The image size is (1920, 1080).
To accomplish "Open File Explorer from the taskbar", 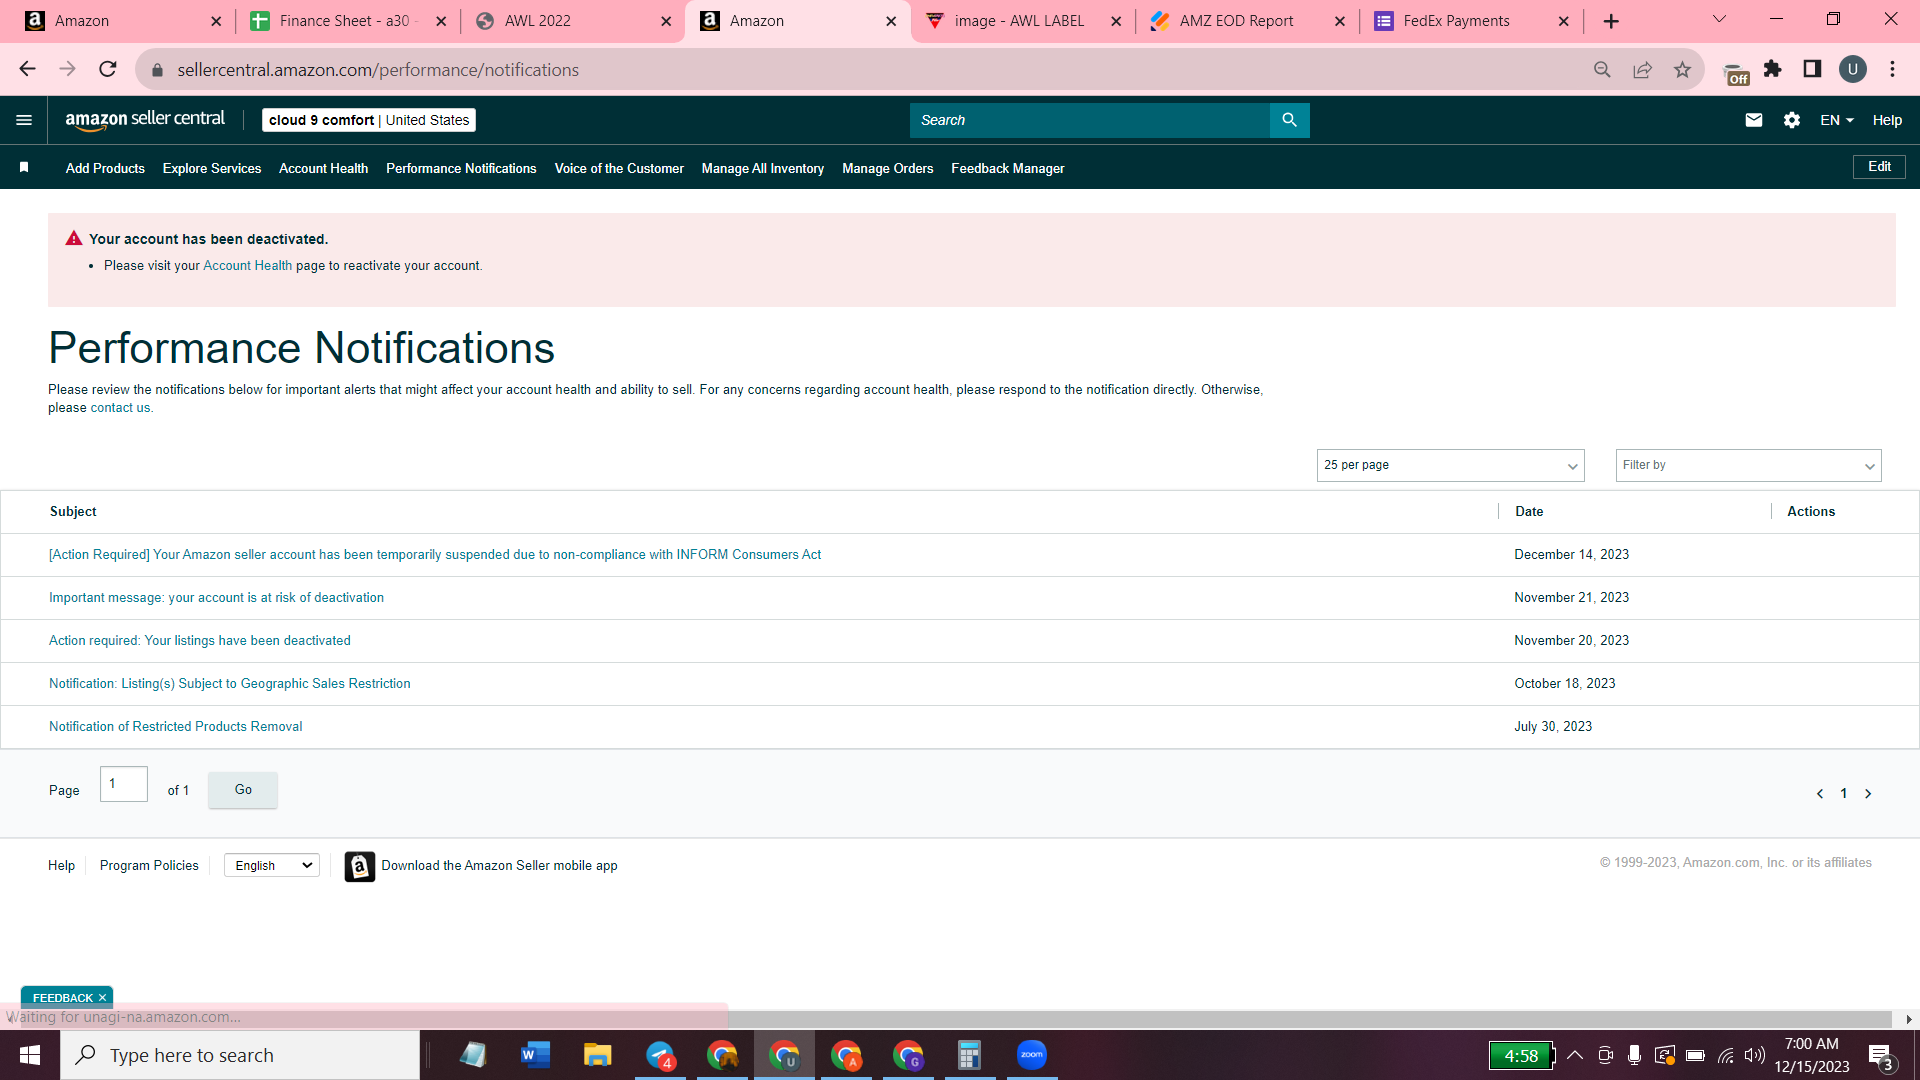I will click(597, 1055).
